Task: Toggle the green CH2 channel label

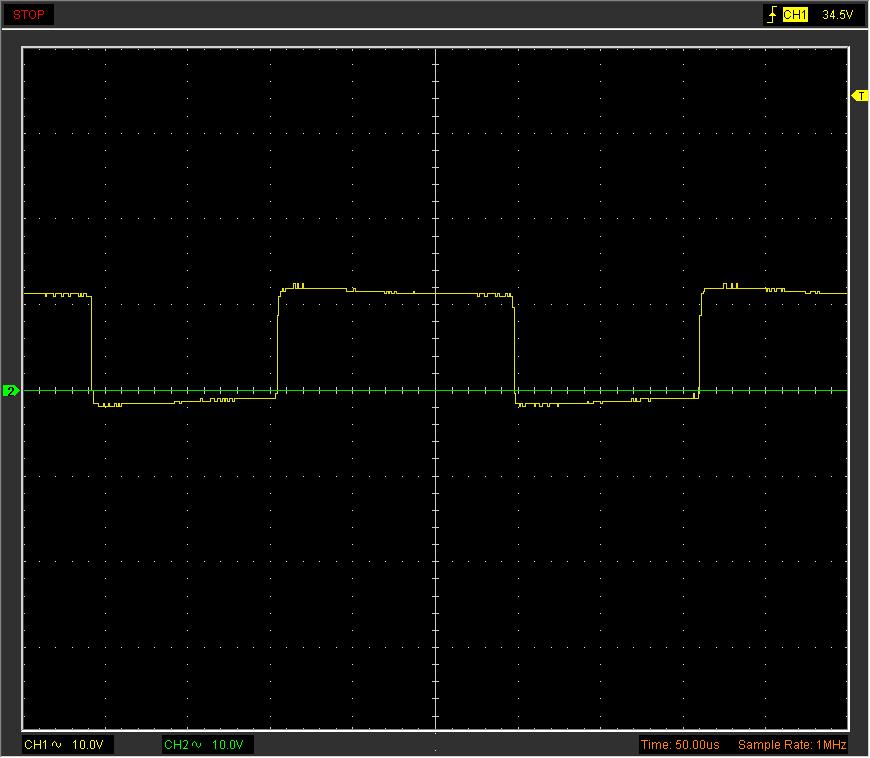Action: [x=176, y=745]
